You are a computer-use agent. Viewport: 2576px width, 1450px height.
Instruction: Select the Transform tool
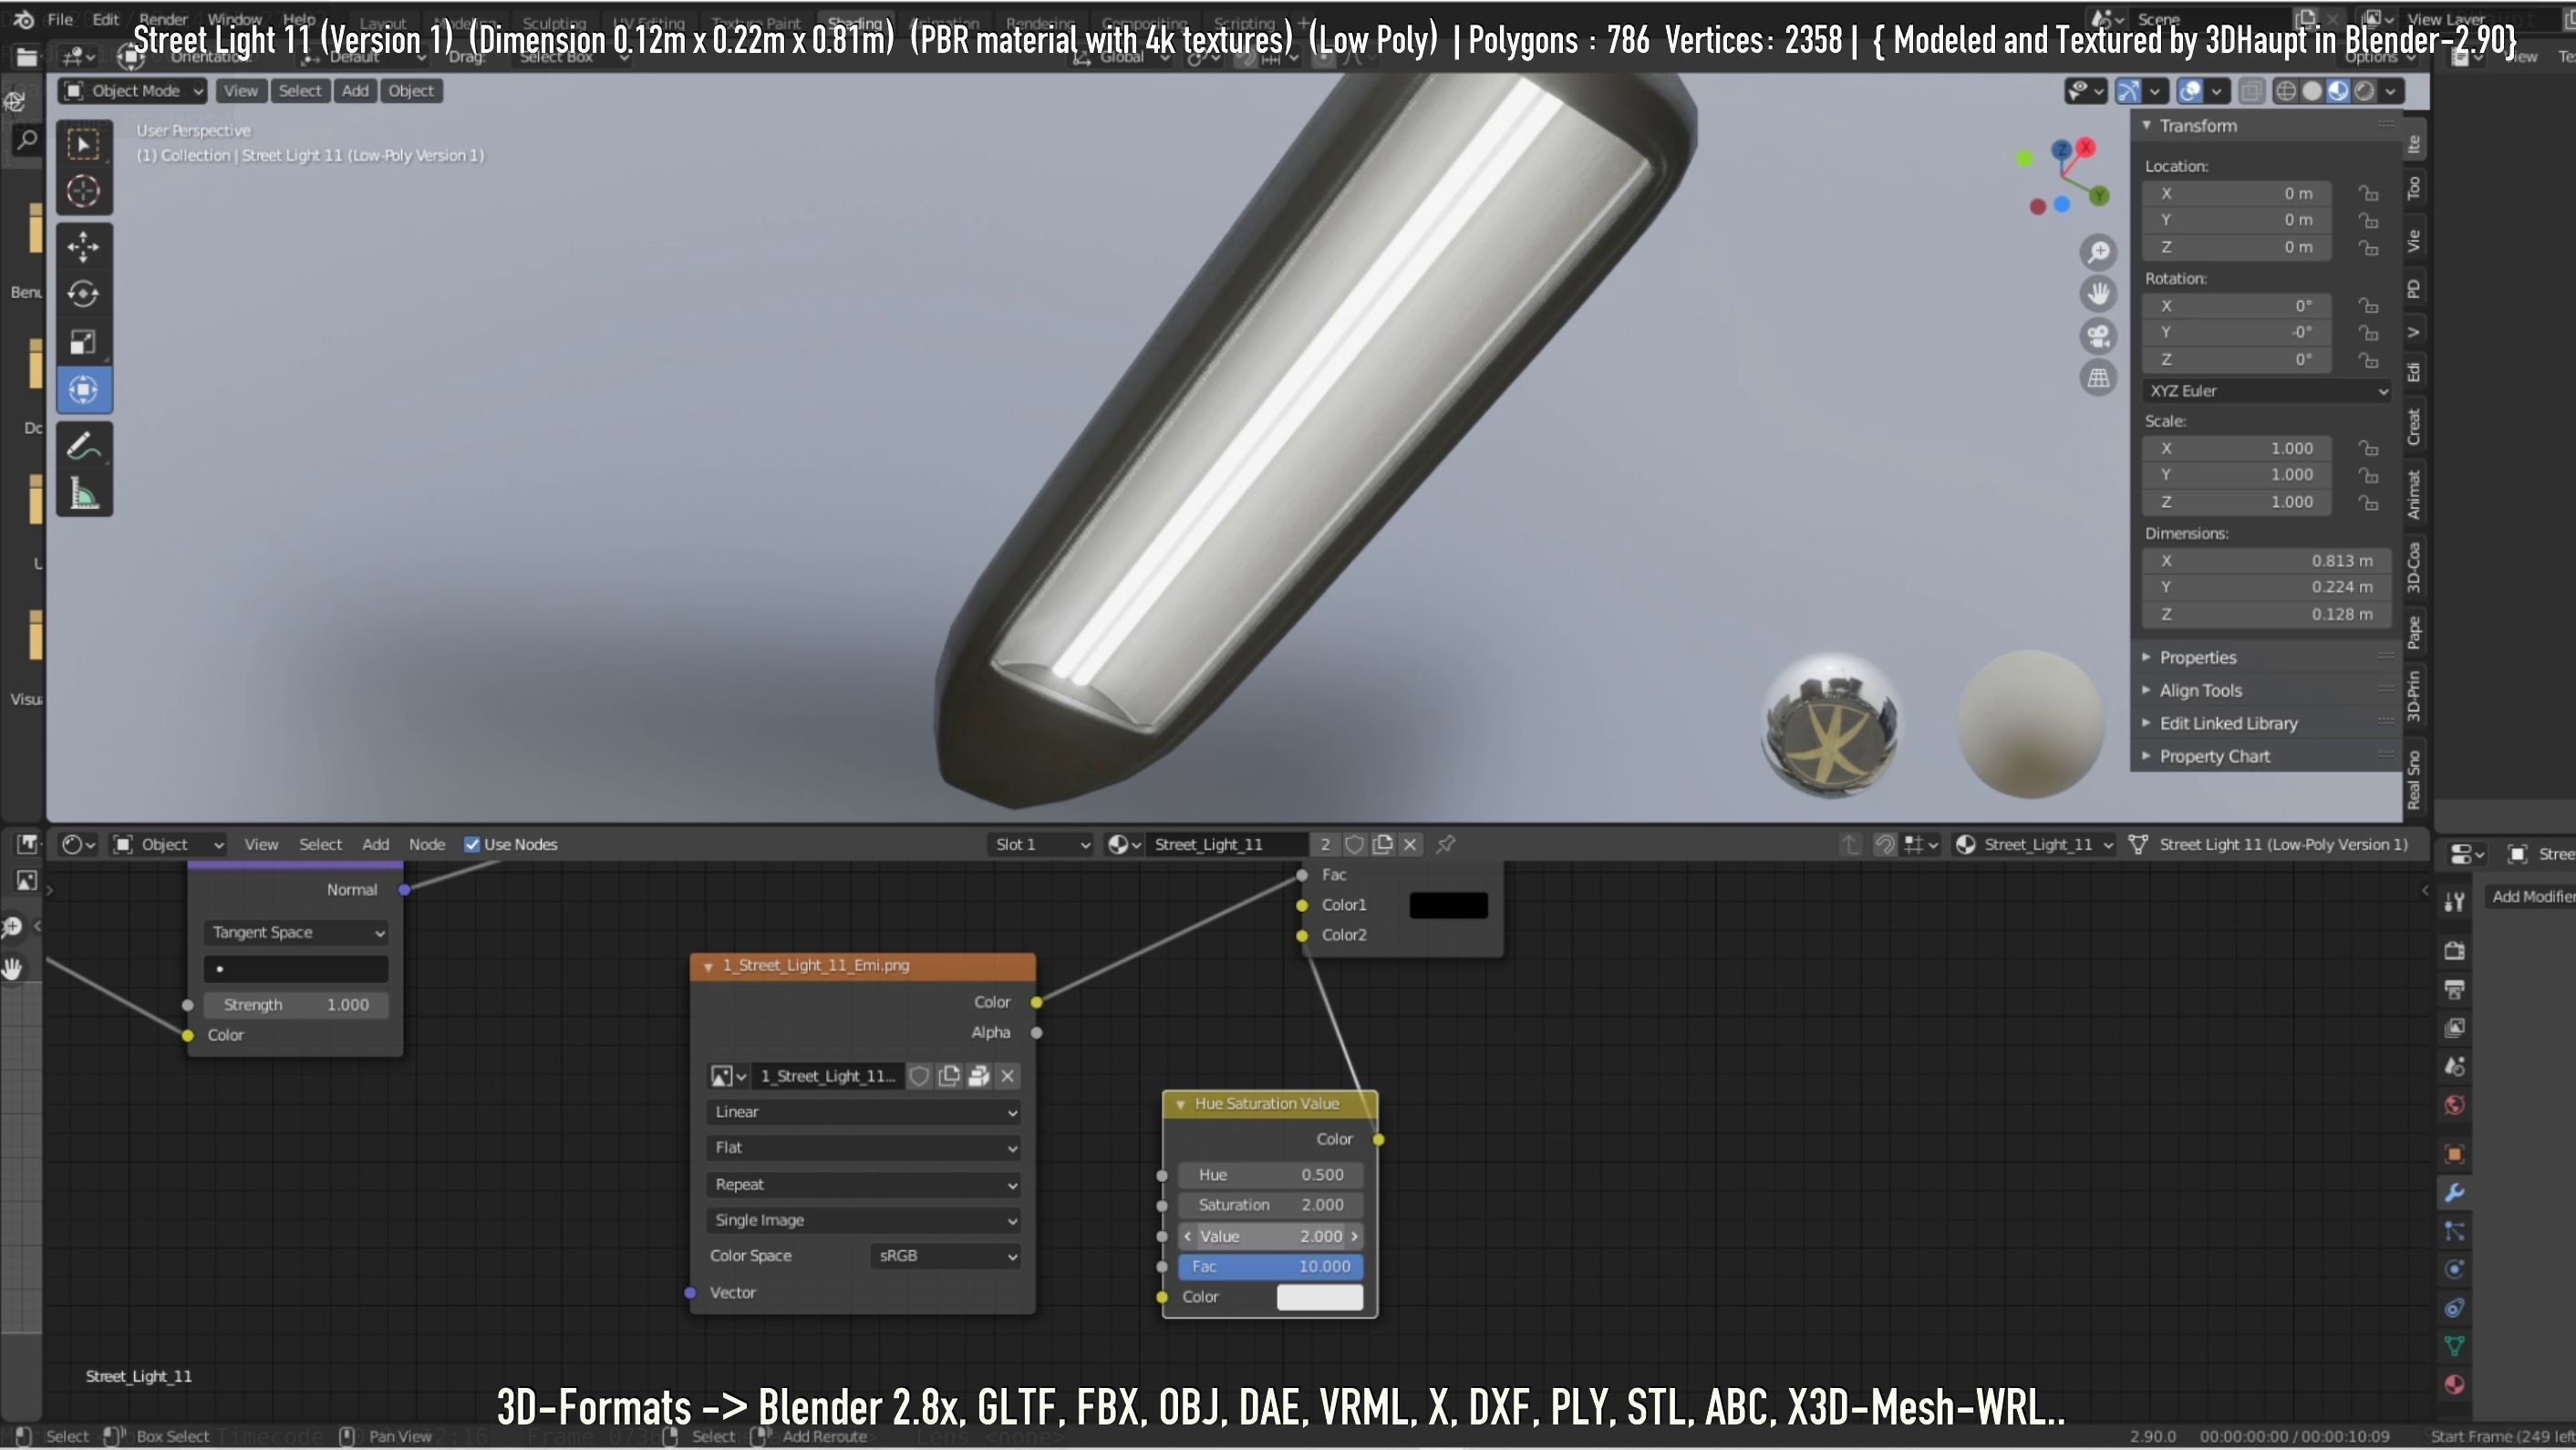(x=84, y=390)
